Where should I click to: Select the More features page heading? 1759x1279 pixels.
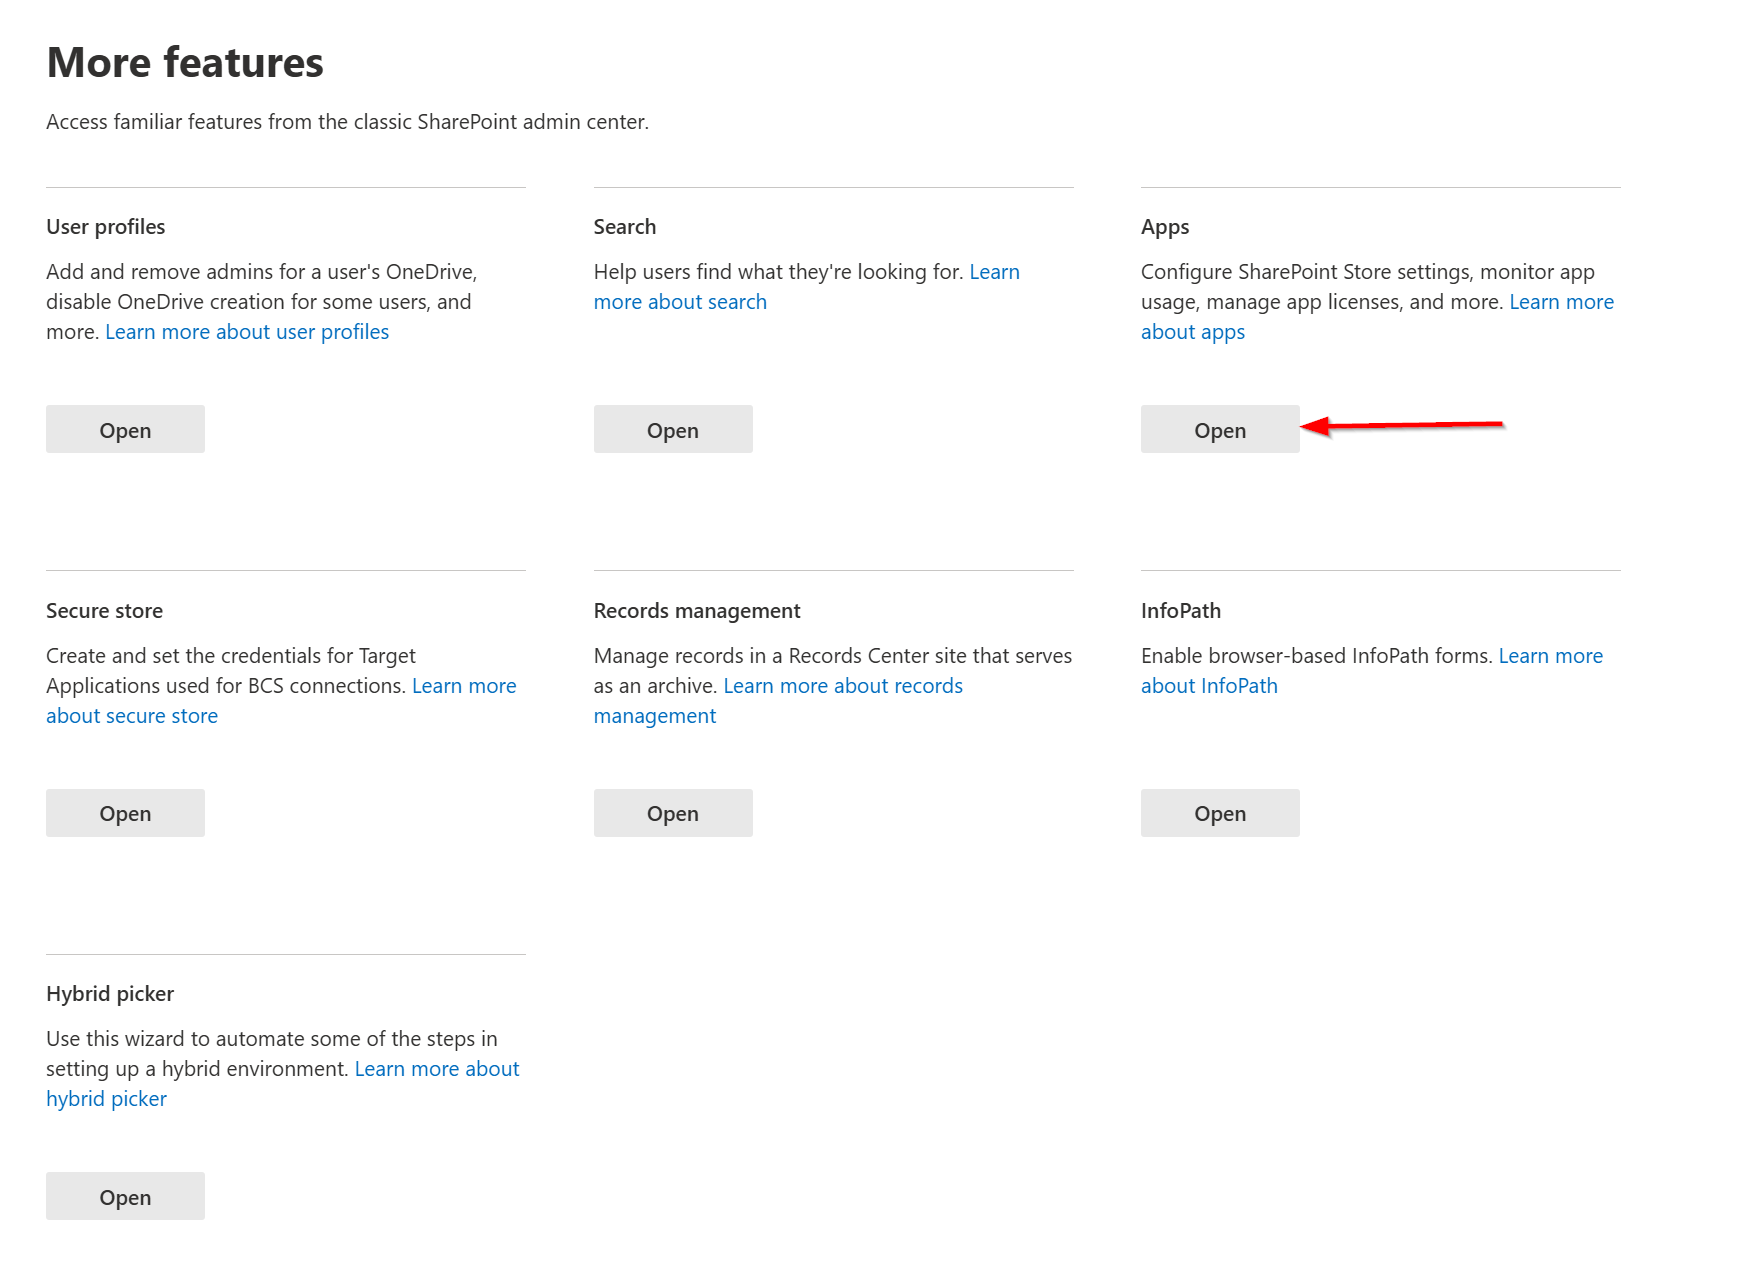pos(185,62)
